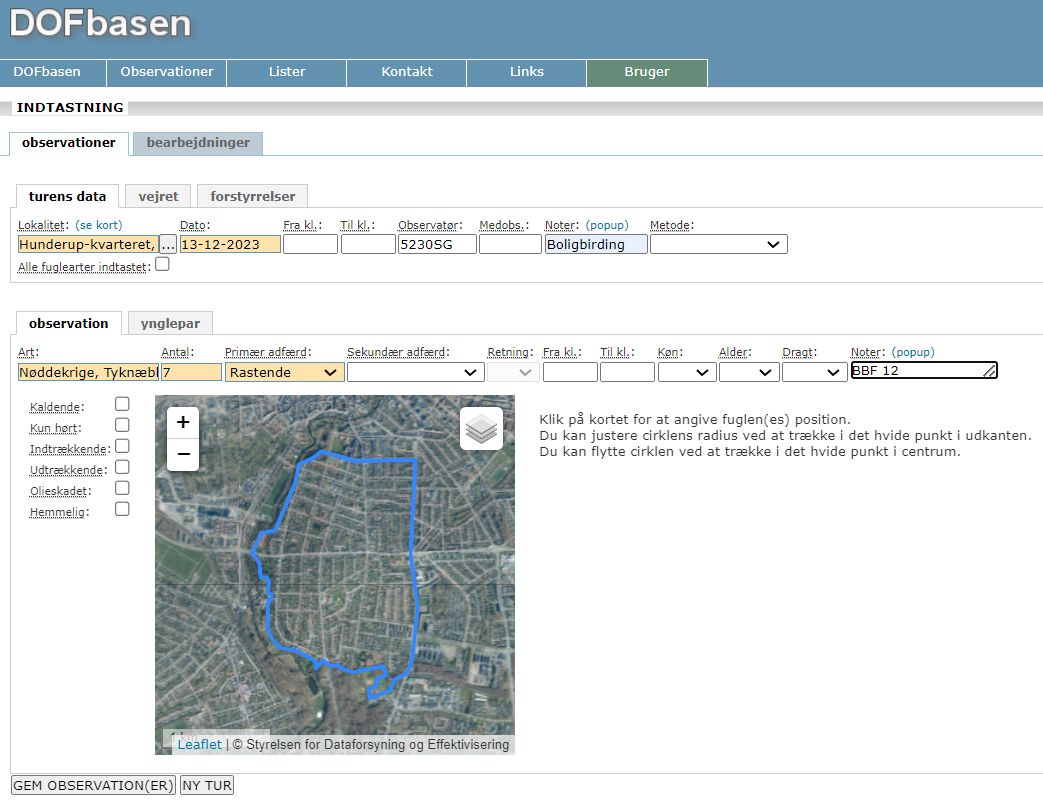Switch to the vejret tab

(158, 196)
